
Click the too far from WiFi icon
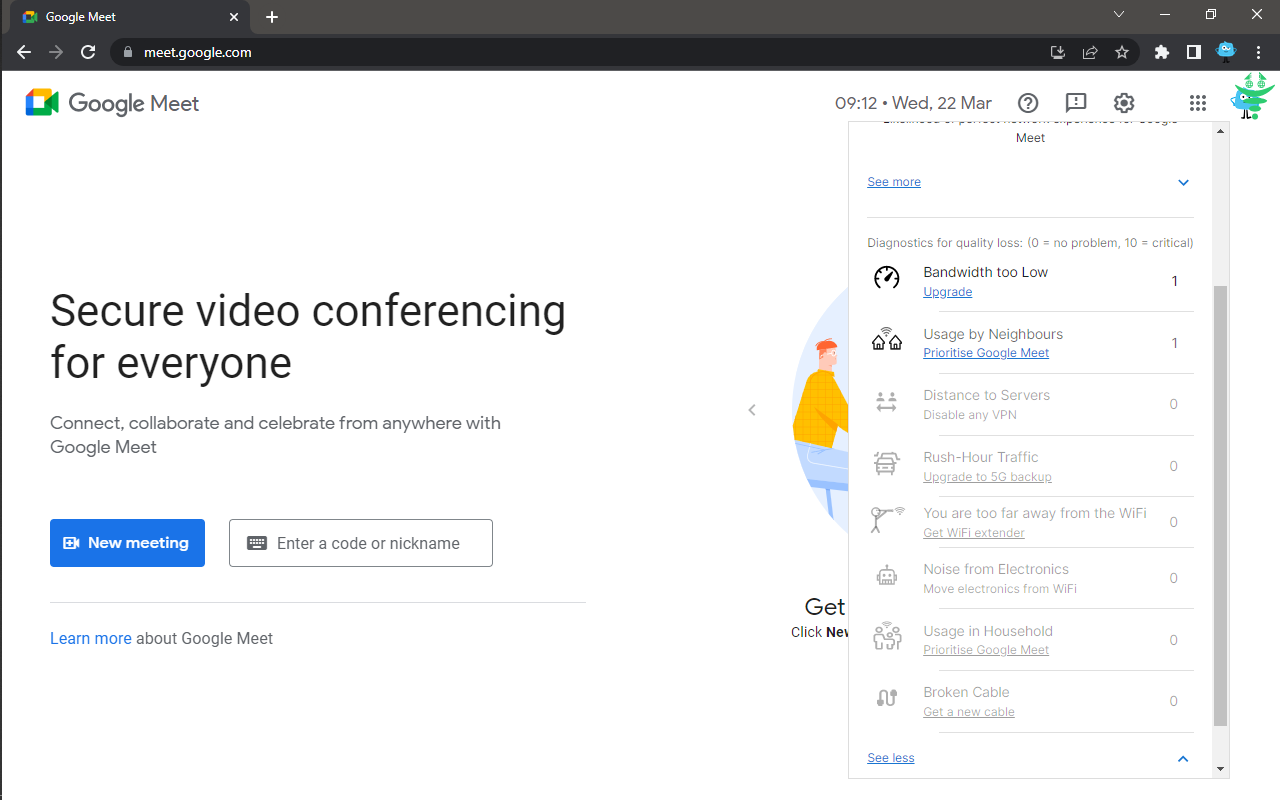point(887,520)
